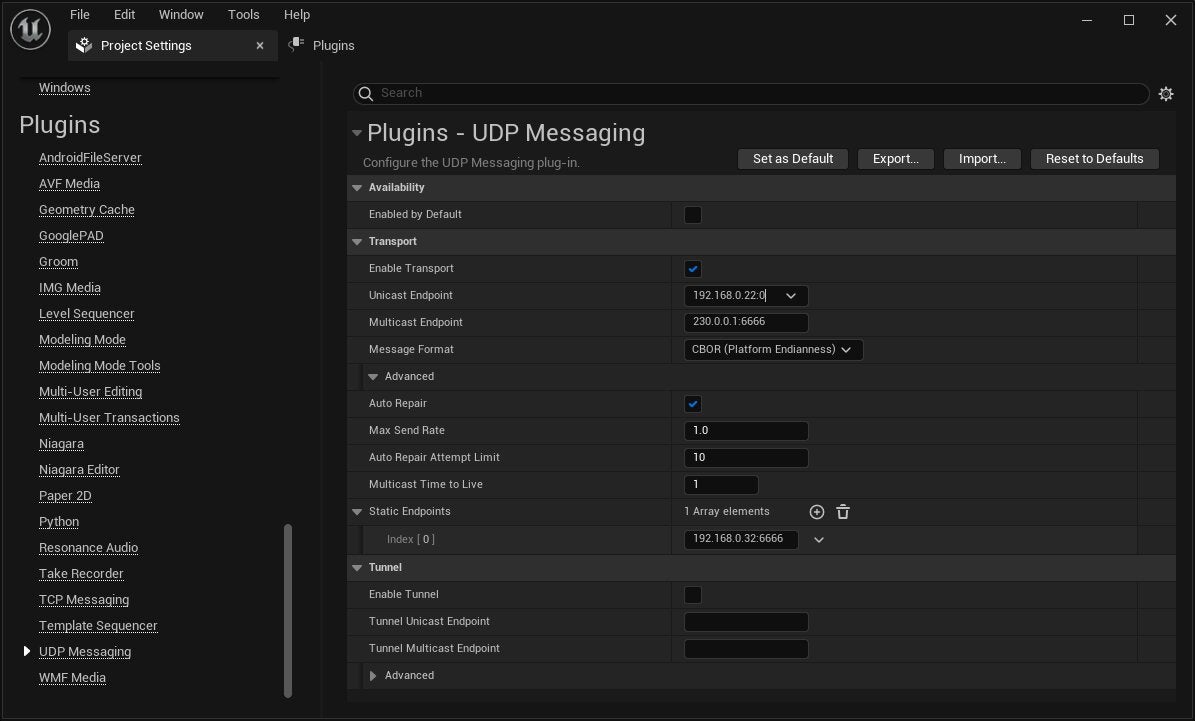Delete all Static Endpoints array elements
This screenshot has height=721, width=1195.
click(843, 511)
